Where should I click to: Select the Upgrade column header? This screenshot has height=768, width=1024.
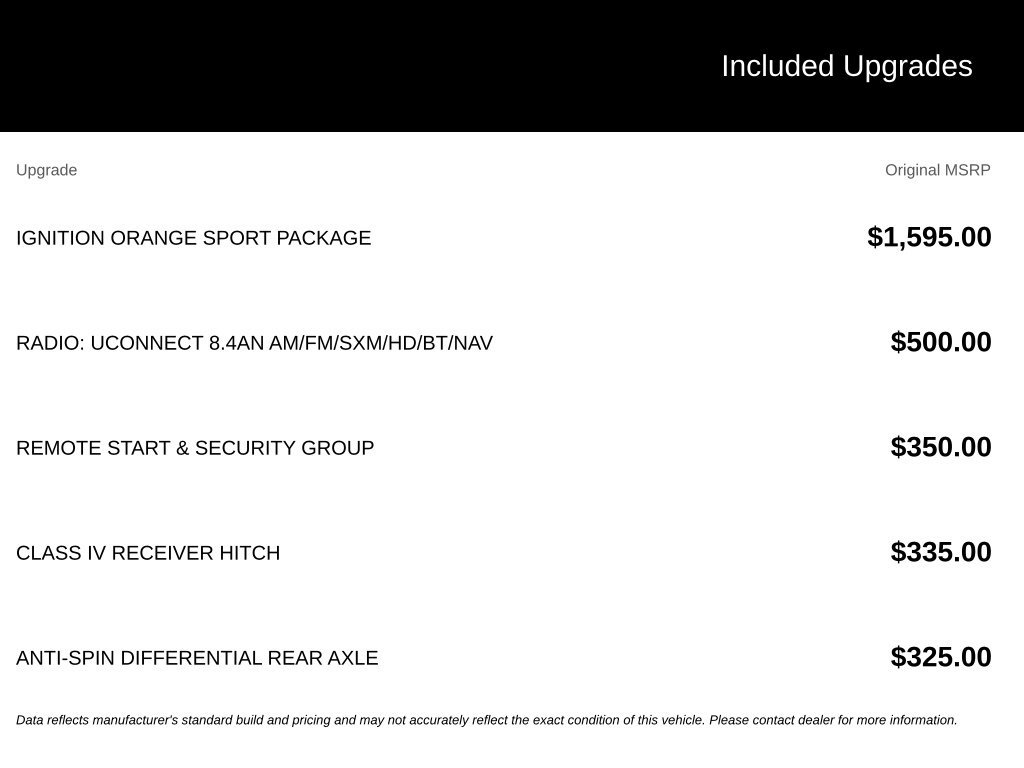[x=46, y=170]
